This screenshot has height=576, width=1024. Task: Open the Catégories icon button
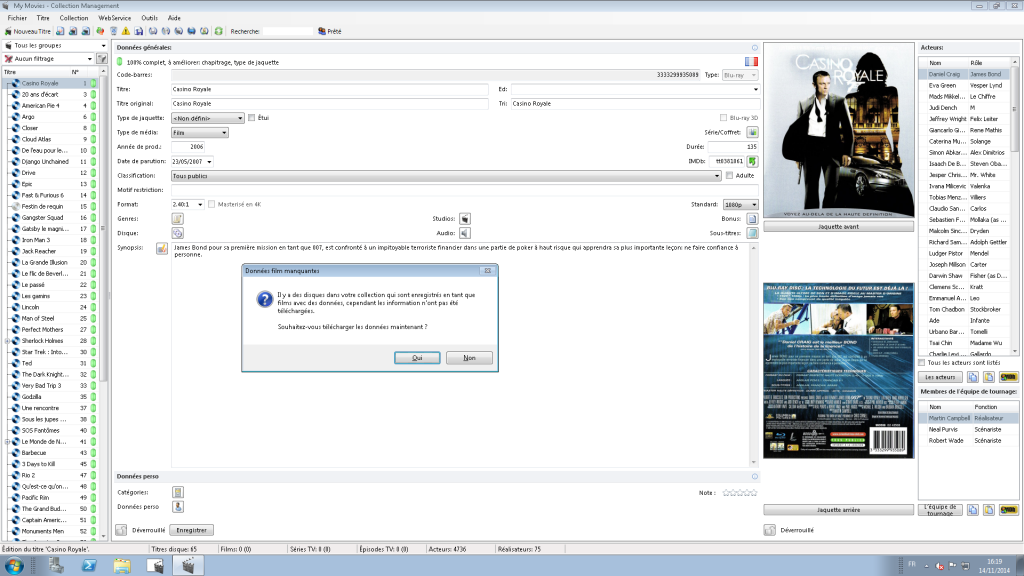[x=178, y=492]
